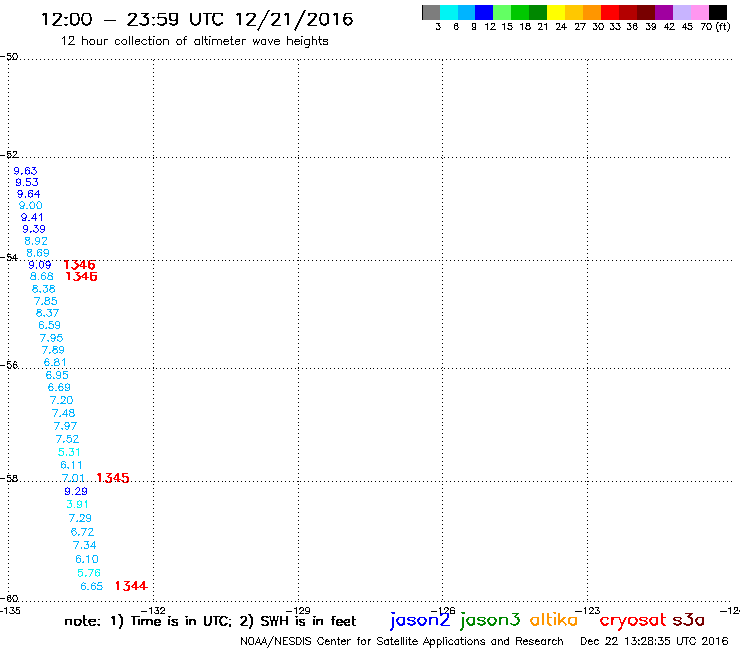
Task: Click the wave height value 8.92
Action: 36,241
